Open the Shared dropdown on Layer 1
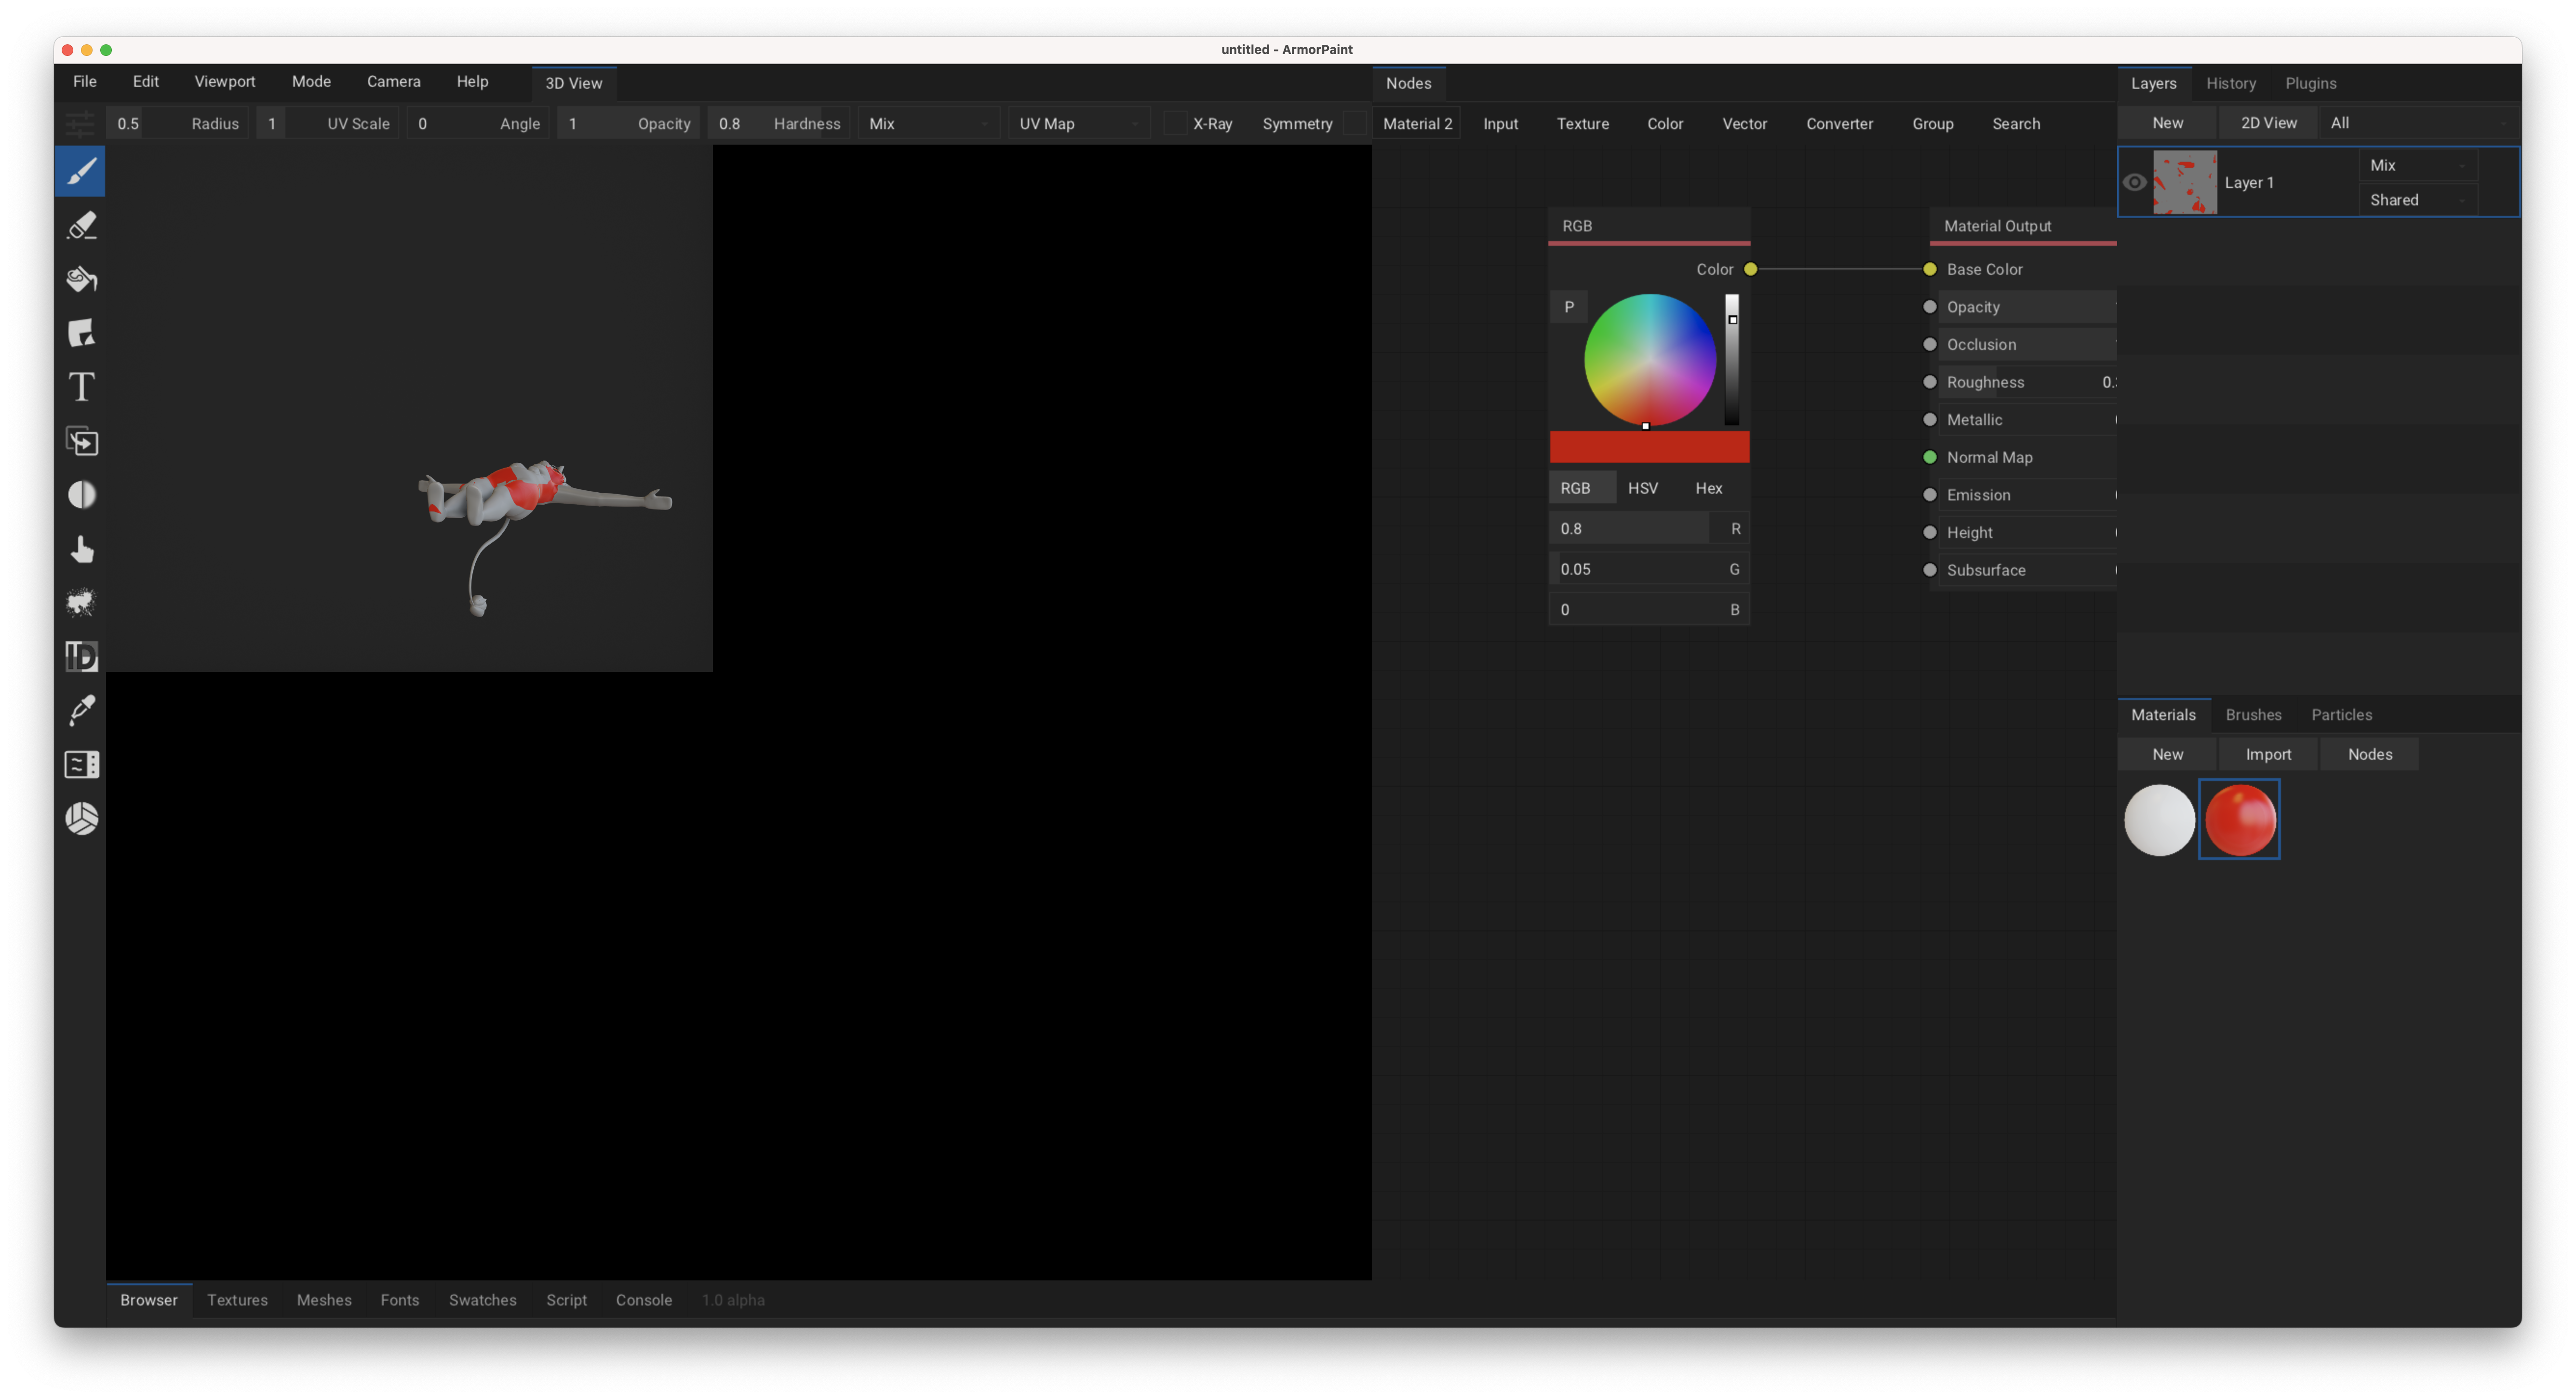2576x1399 pixels. point(2418,199)
